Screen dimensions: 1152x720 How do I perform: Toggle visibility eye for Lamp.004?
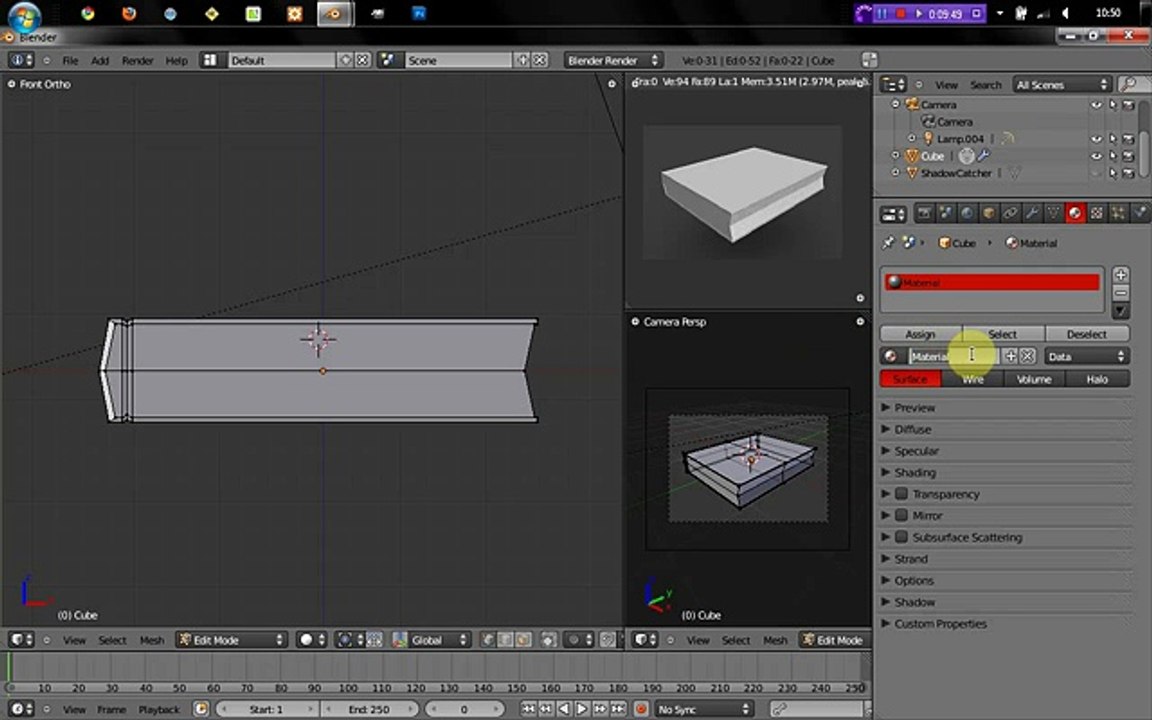click(1096, 139)
